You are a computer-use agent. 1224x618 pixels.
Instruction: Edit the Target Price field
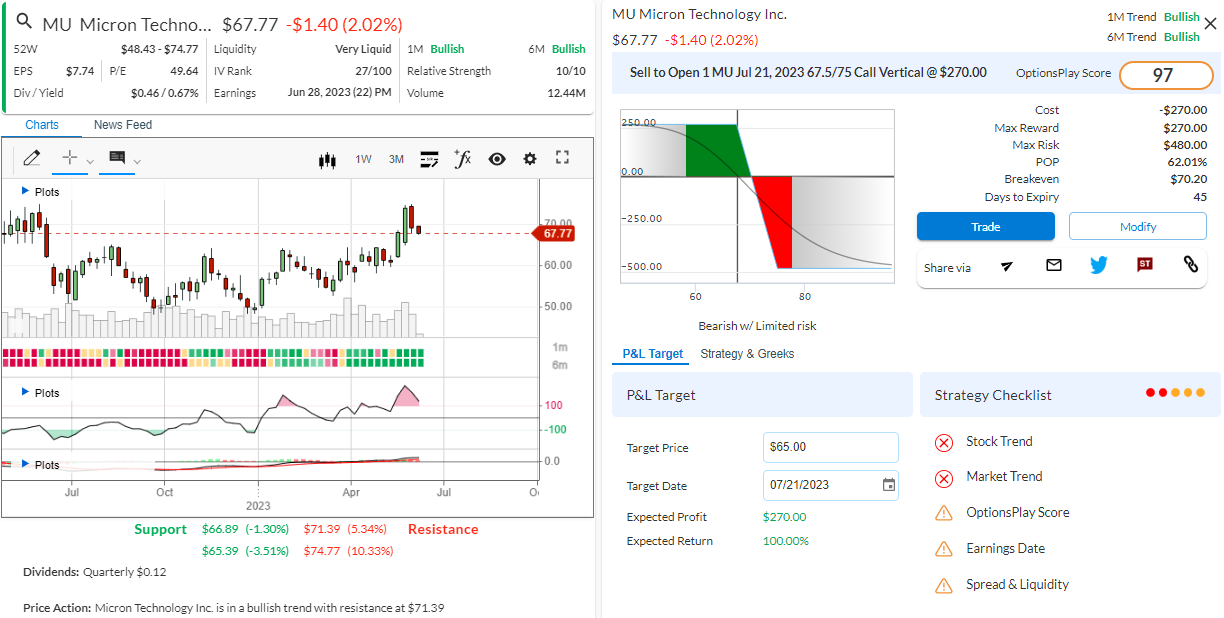[830, 447]
